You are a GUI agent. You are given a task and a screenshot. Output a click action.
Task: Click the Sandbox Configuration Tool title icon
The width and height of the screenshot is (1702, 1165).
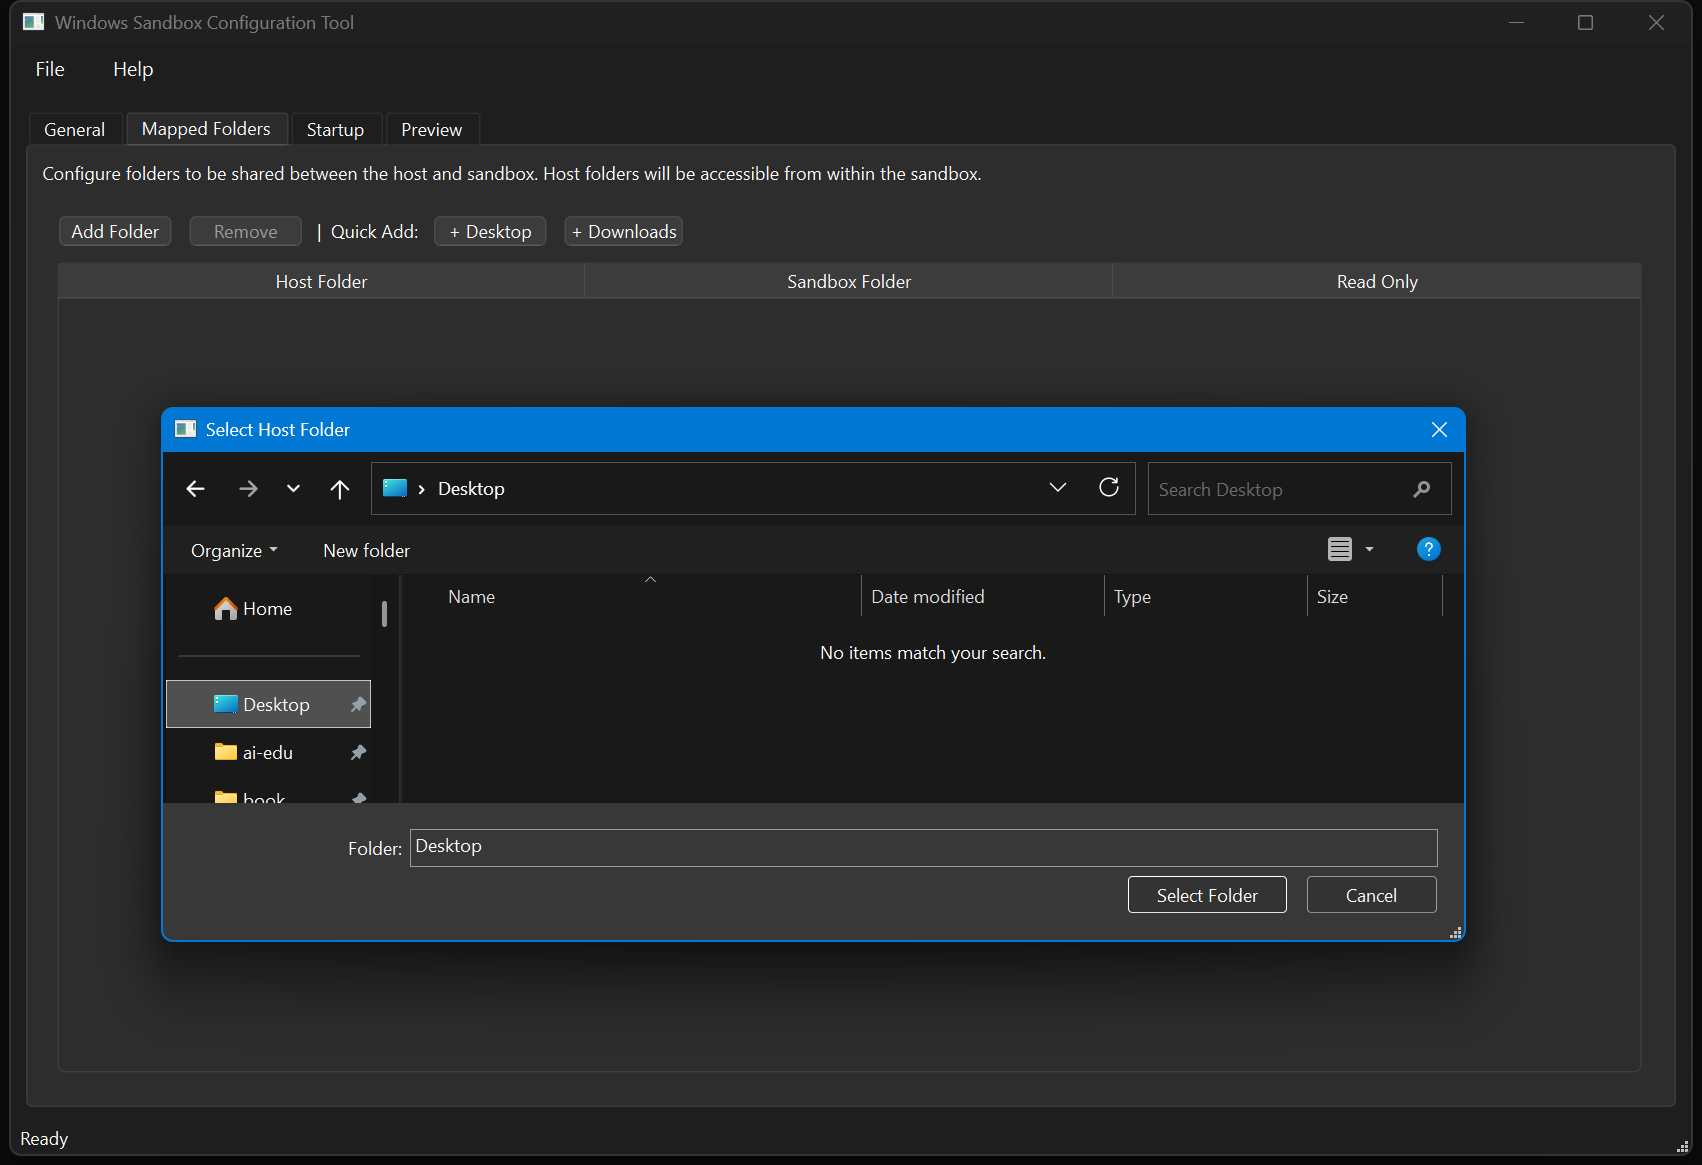[33, 22]
